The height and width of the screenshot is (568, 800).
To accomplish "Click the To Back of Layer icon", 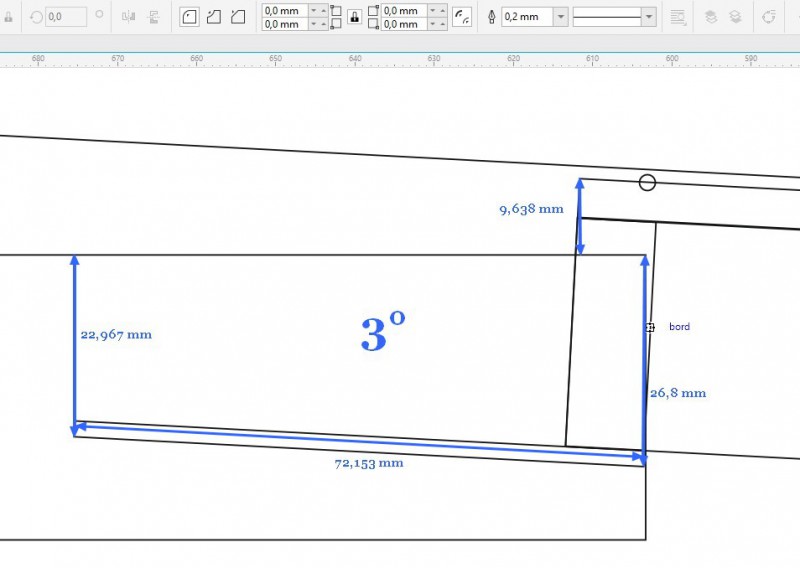I will point(735,17).
